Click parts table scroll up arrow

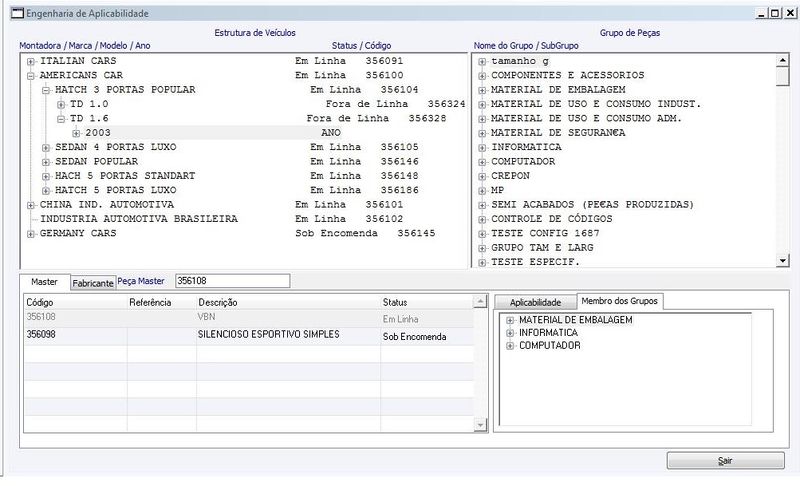[x=481, y=302]
